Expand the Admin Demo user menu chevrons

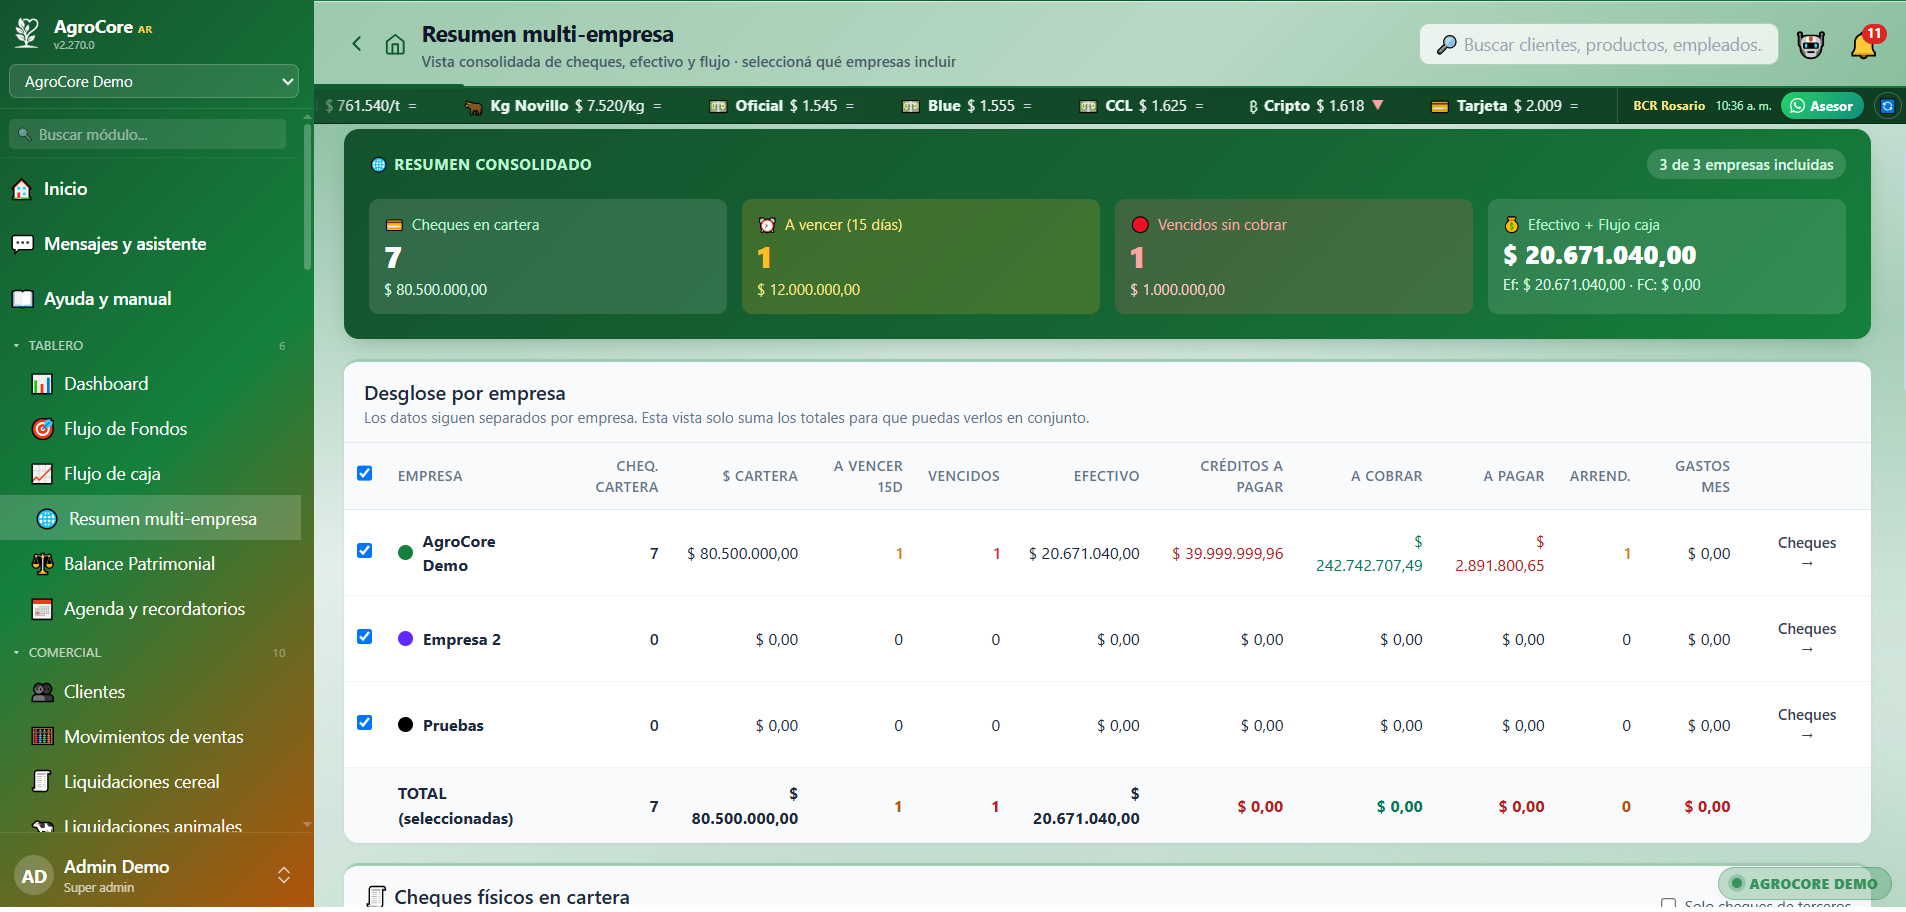click(x=284, y=876)
